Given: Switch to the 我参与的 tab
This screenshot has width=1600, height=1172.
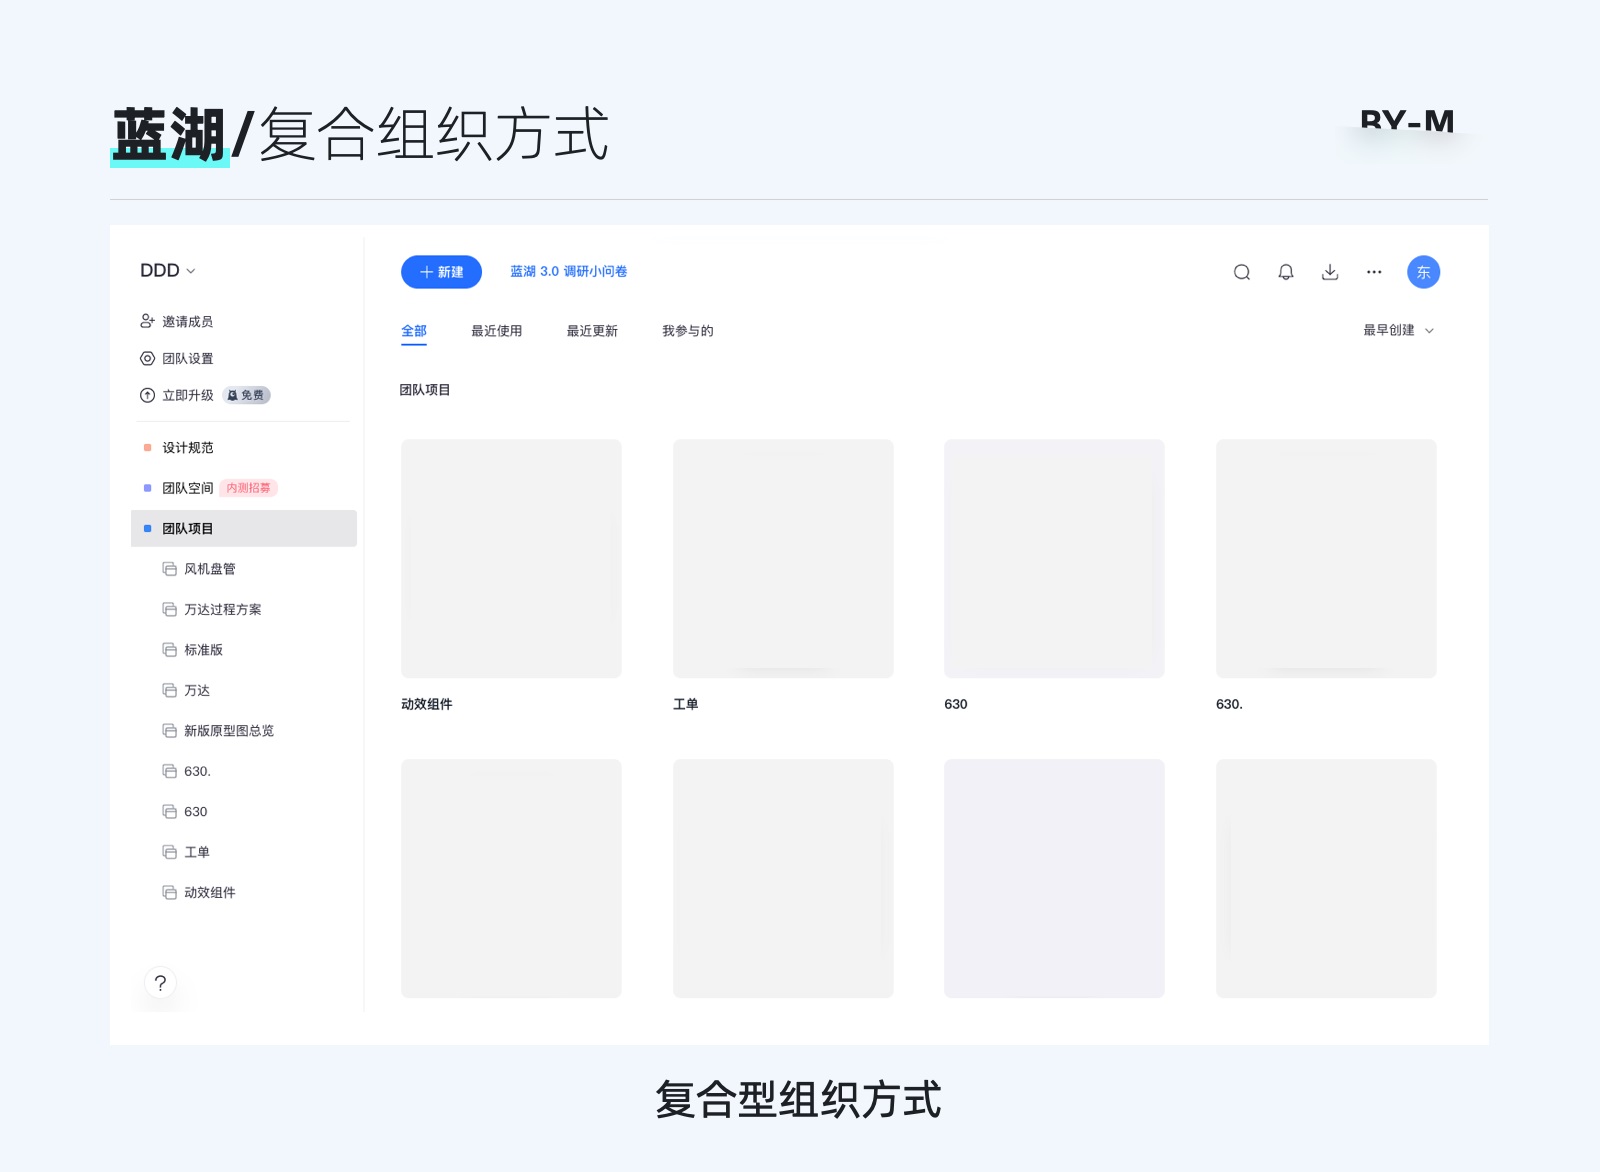Looking at the screenshot, I should pos(688,331).
